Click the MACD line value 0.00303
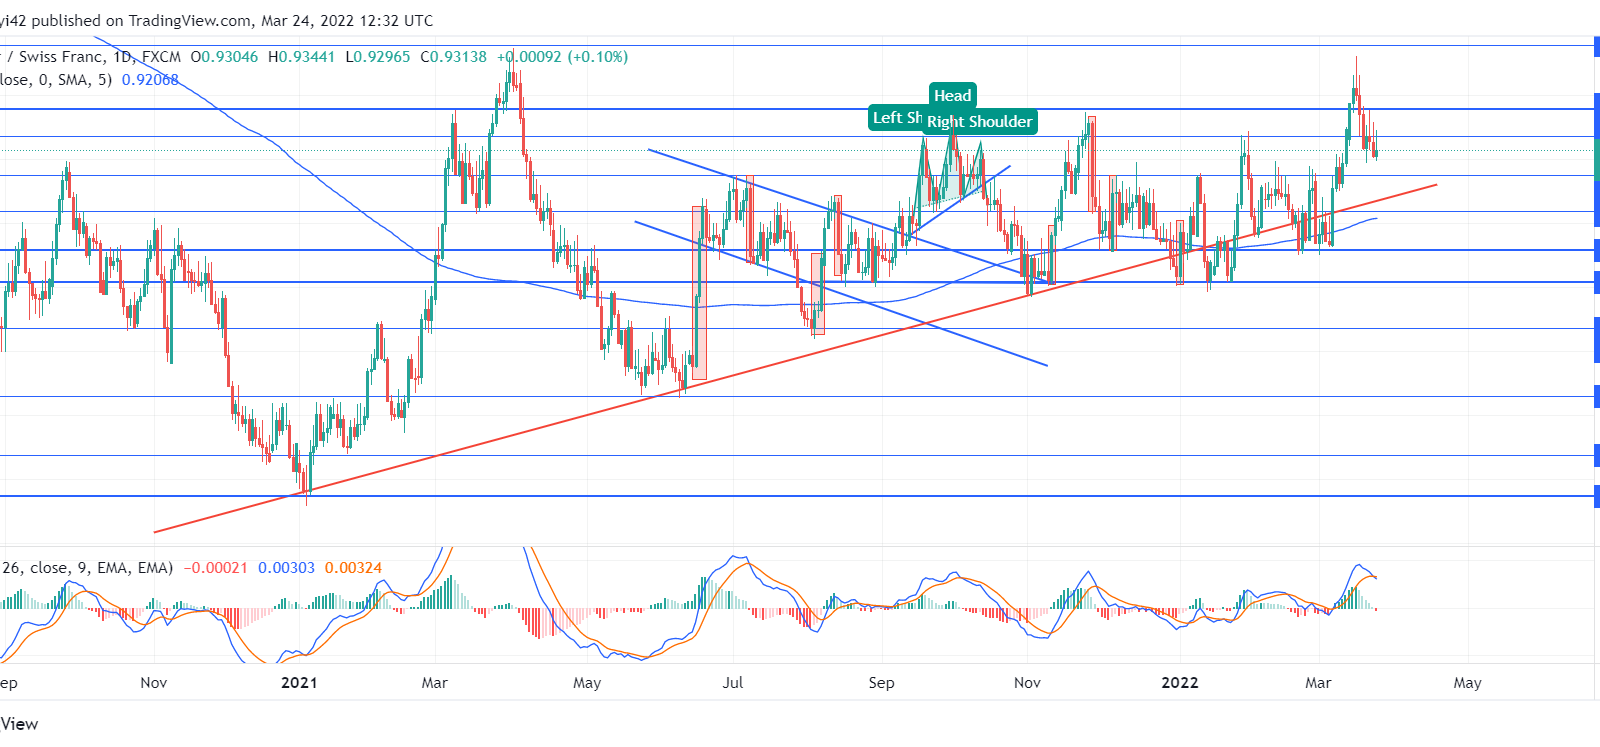 point(286,568)
